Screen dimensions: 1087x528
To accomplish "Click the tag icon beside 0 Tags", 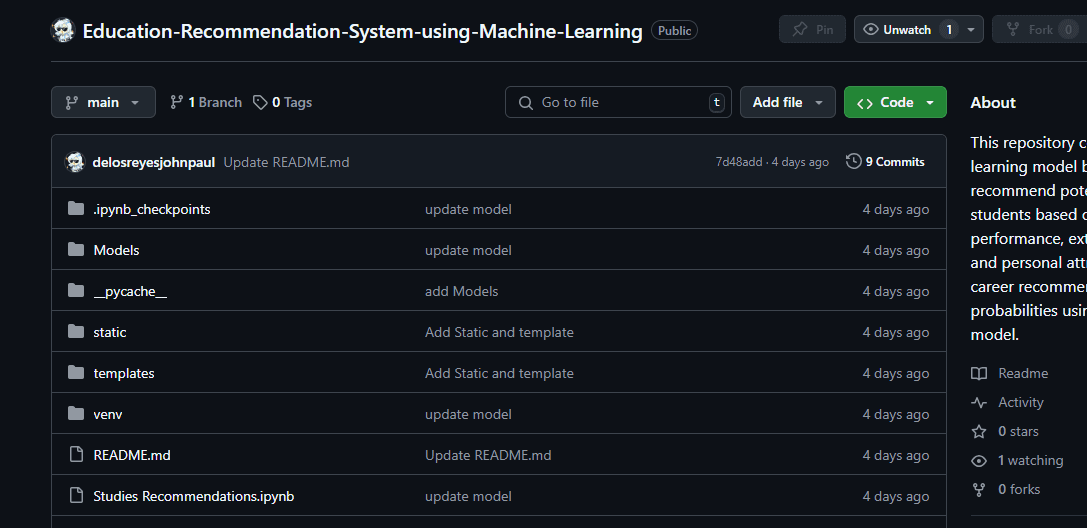I will (x=260, y=103).
